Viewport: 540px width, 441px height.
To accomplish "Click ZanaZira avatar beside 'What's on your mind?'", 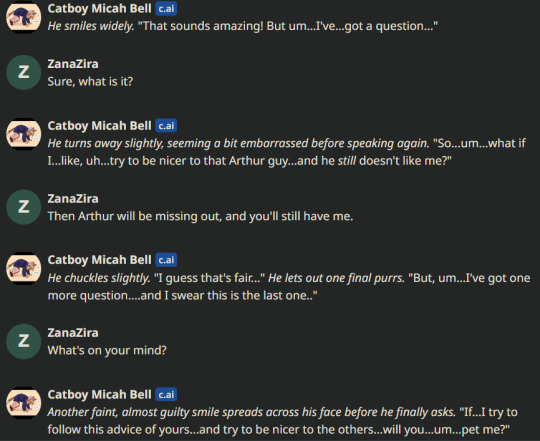I will coord(23,342).
